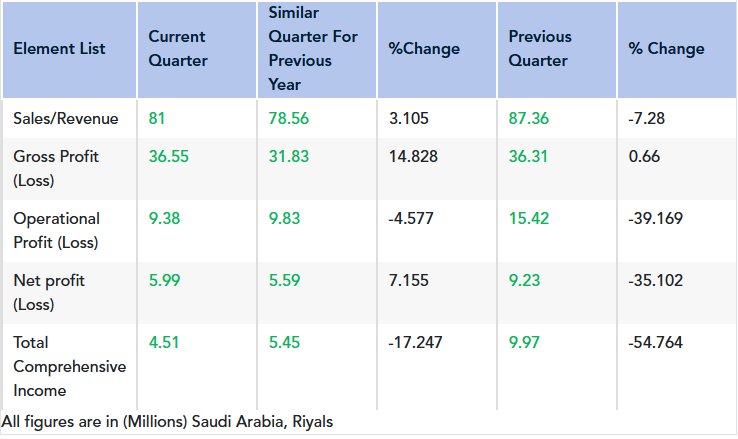
Task: Click the 36.55 gross profit value
Action: [x=168, y=157]
